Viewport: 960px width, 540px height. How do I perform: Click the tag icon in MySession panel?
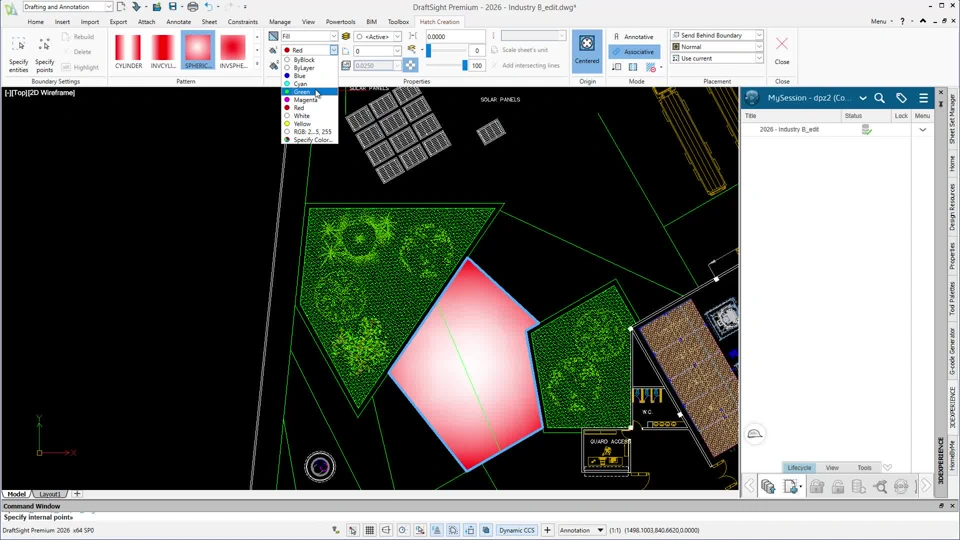(901, 98)
